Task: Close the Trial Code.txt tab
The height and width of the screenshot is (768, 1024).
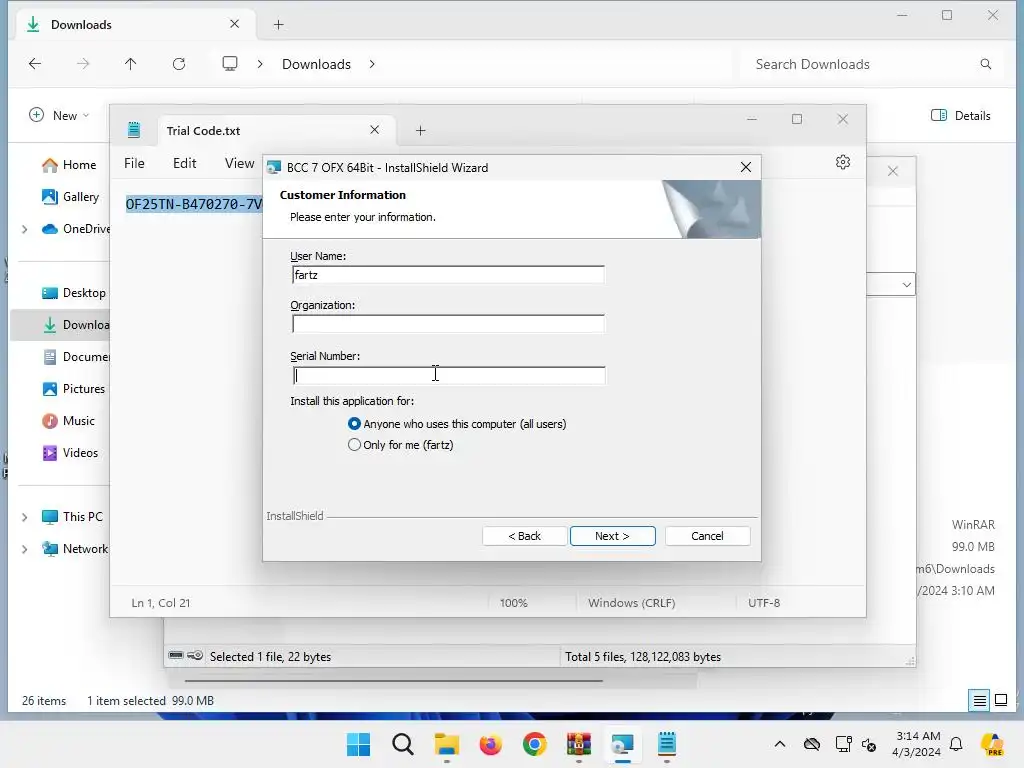Action: tap(374, 130)
